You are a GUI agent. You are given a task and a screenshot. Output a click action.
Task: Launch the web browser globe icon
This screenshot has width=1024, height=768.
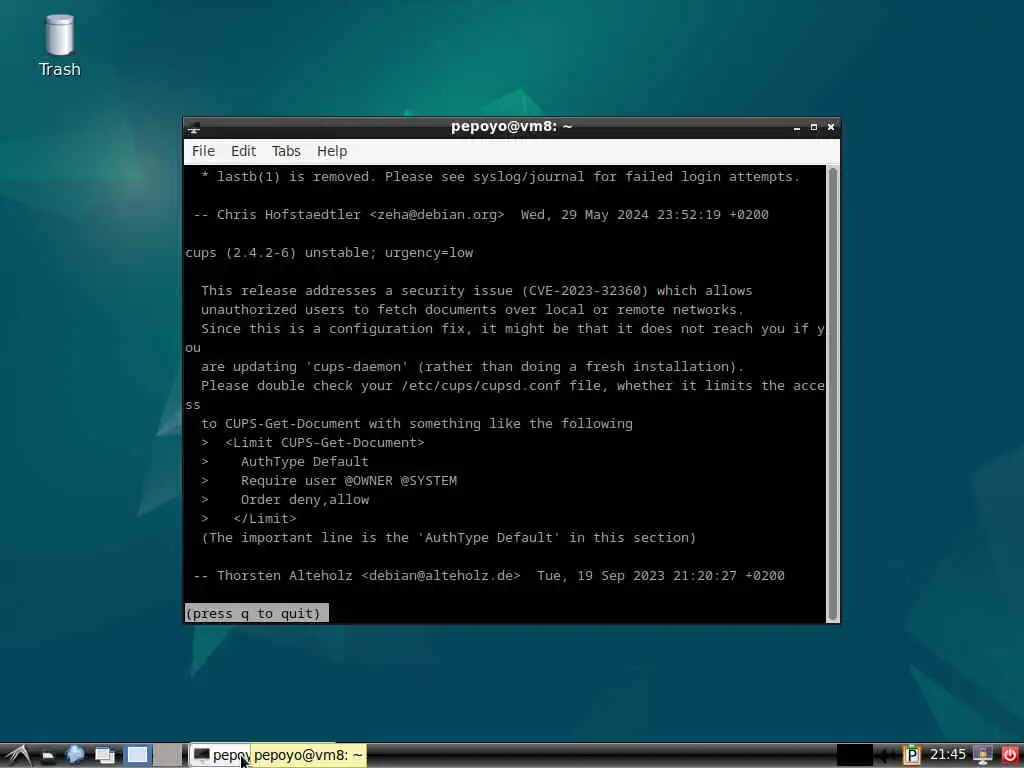pyautogui.click(x=74, y=755)
